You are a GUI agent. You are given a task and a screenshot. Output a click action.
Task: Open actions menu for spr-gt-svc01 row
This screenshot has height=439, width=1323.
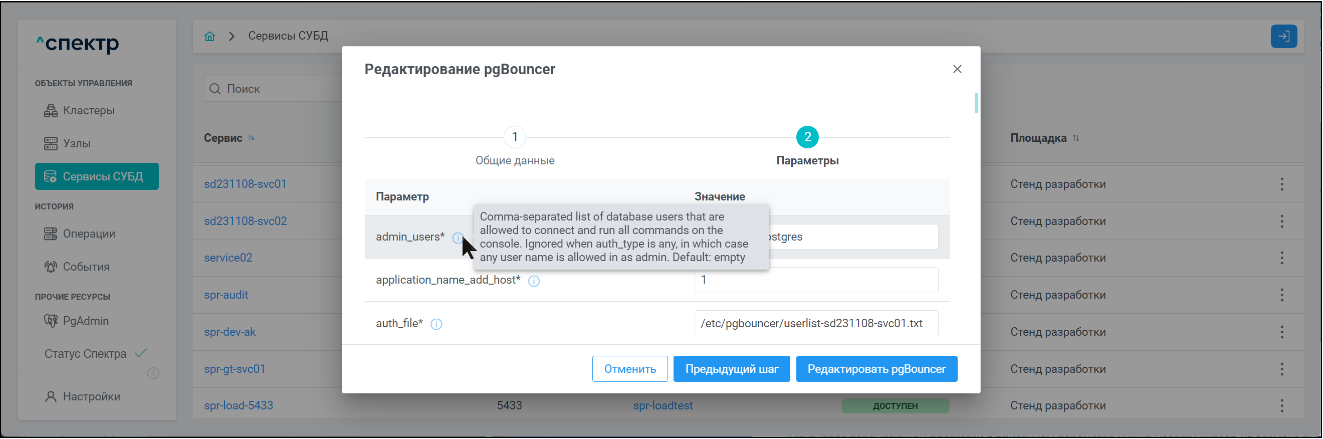(1282, 369)
